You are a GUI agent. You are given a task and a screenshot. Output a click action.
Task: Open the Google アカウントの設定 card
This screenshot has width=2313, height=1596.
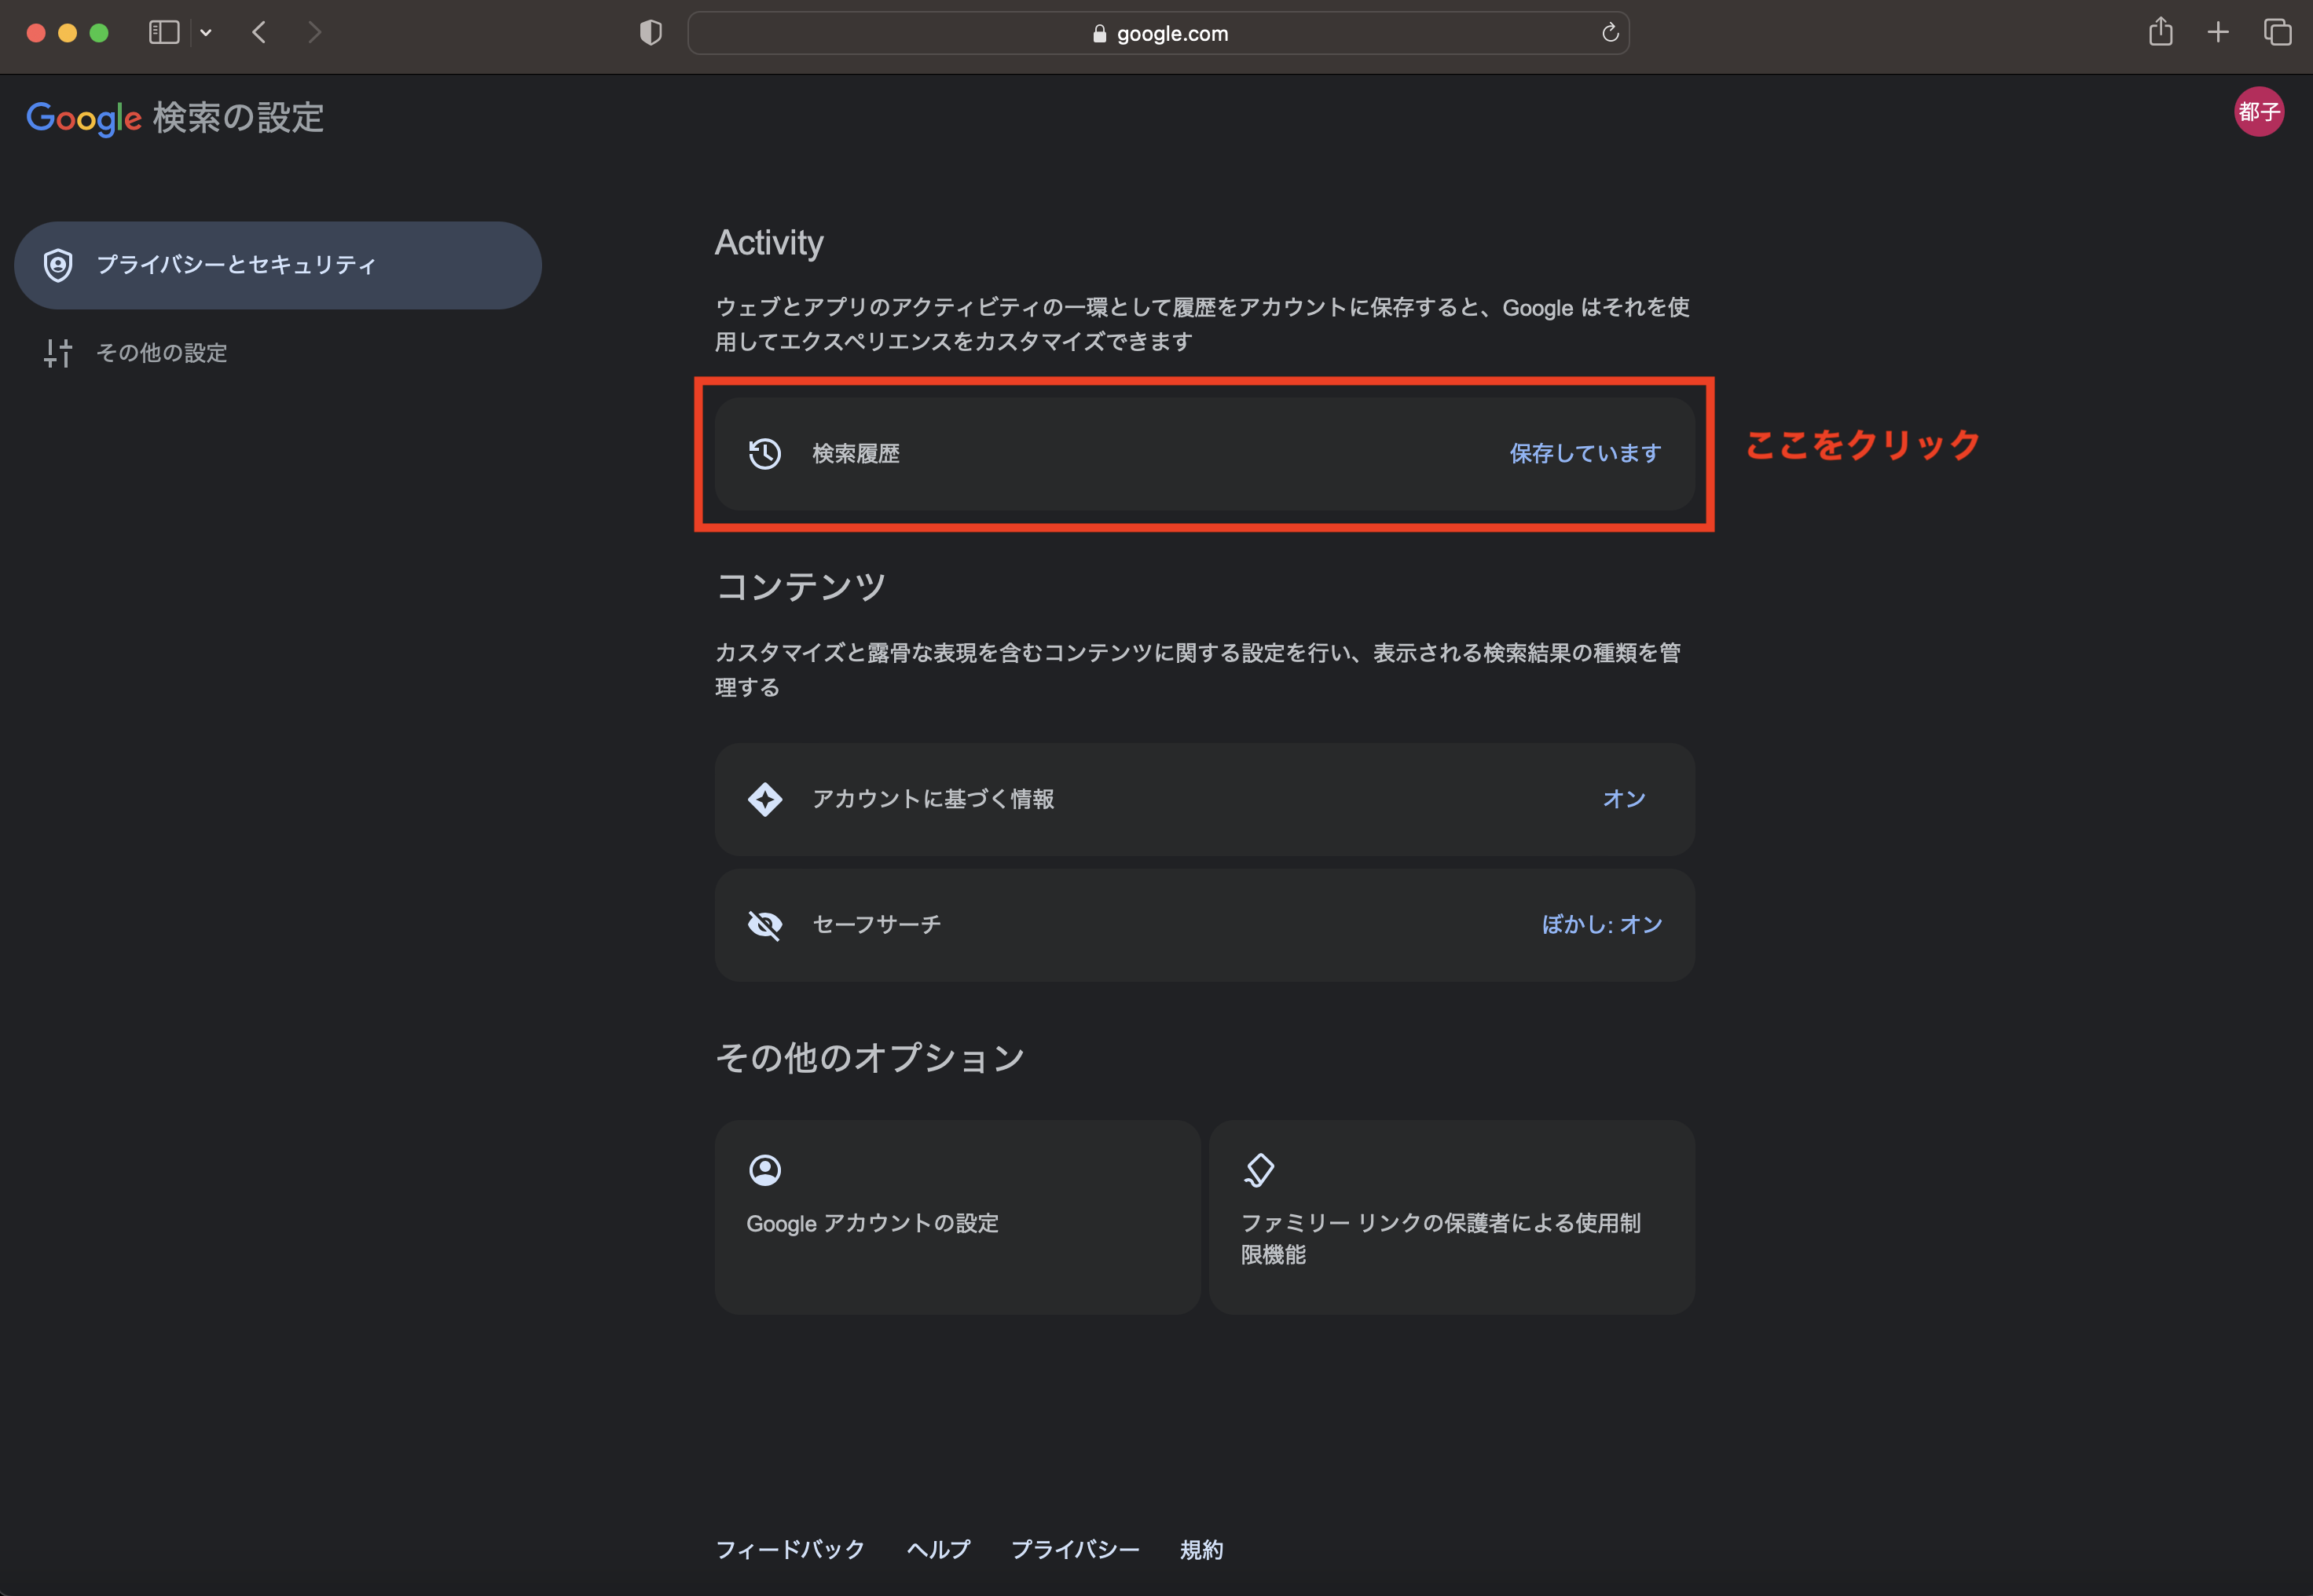tap(957, 1217)
